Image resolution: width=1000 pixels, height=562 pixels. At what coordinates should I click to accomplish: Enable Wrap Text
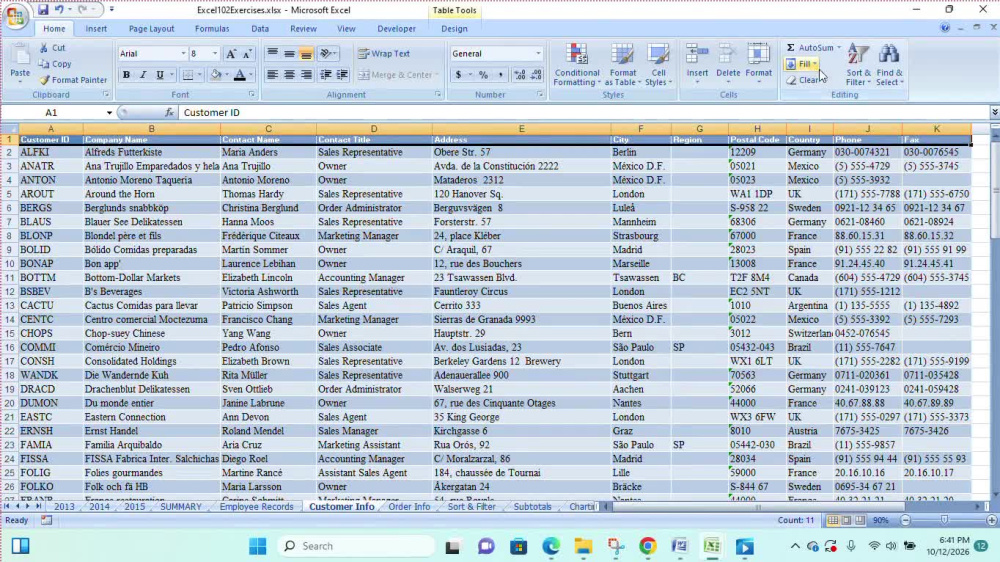point(384,54)
